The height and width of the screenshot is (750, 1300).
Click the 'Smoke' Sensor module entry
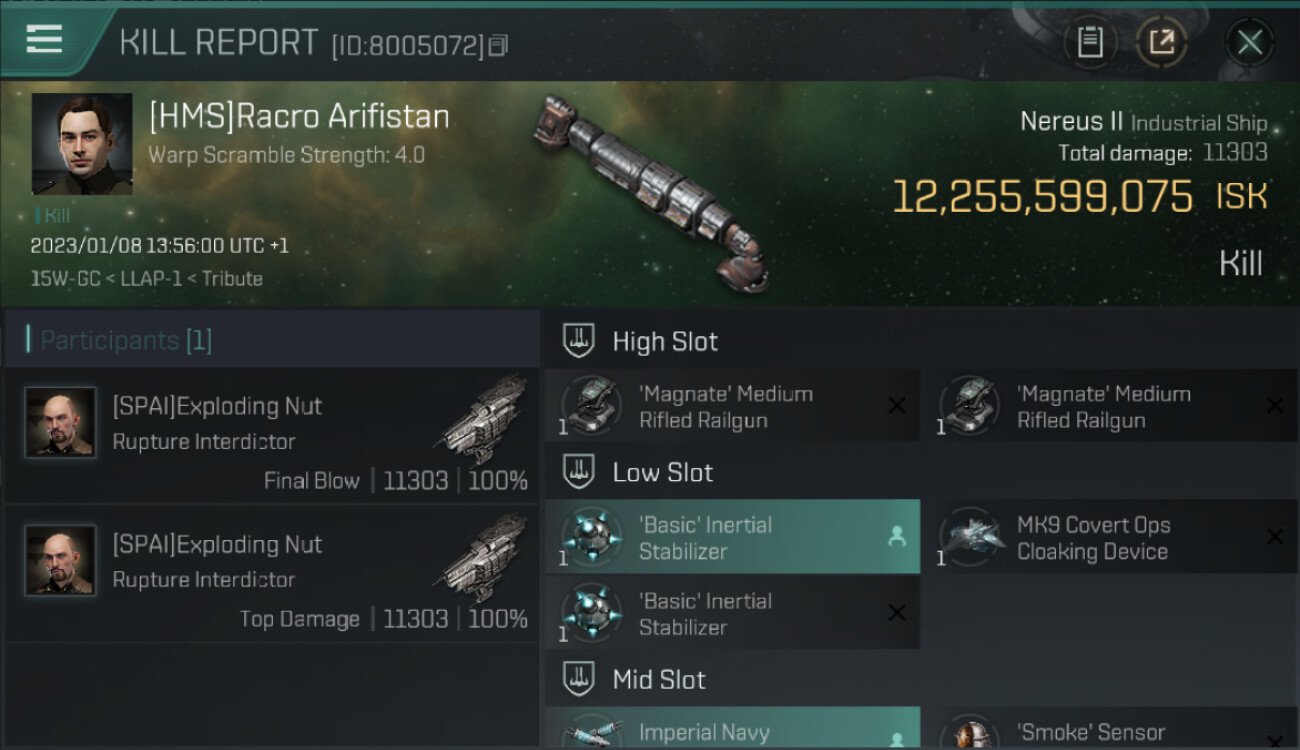point(1110,732)
